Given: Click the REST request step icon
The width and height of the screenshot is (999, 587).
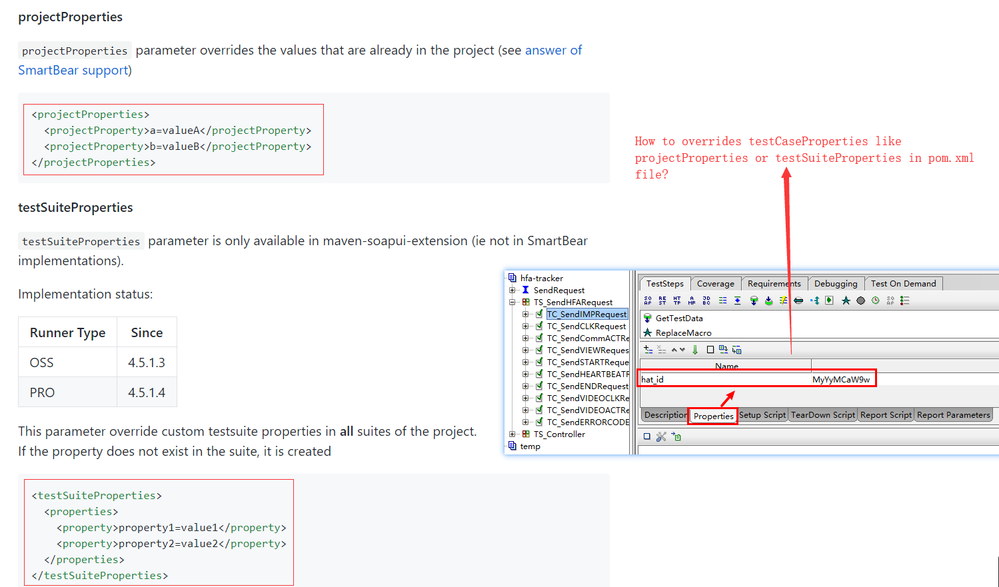Looking at the screenshot, I should [x=664, y=301].
